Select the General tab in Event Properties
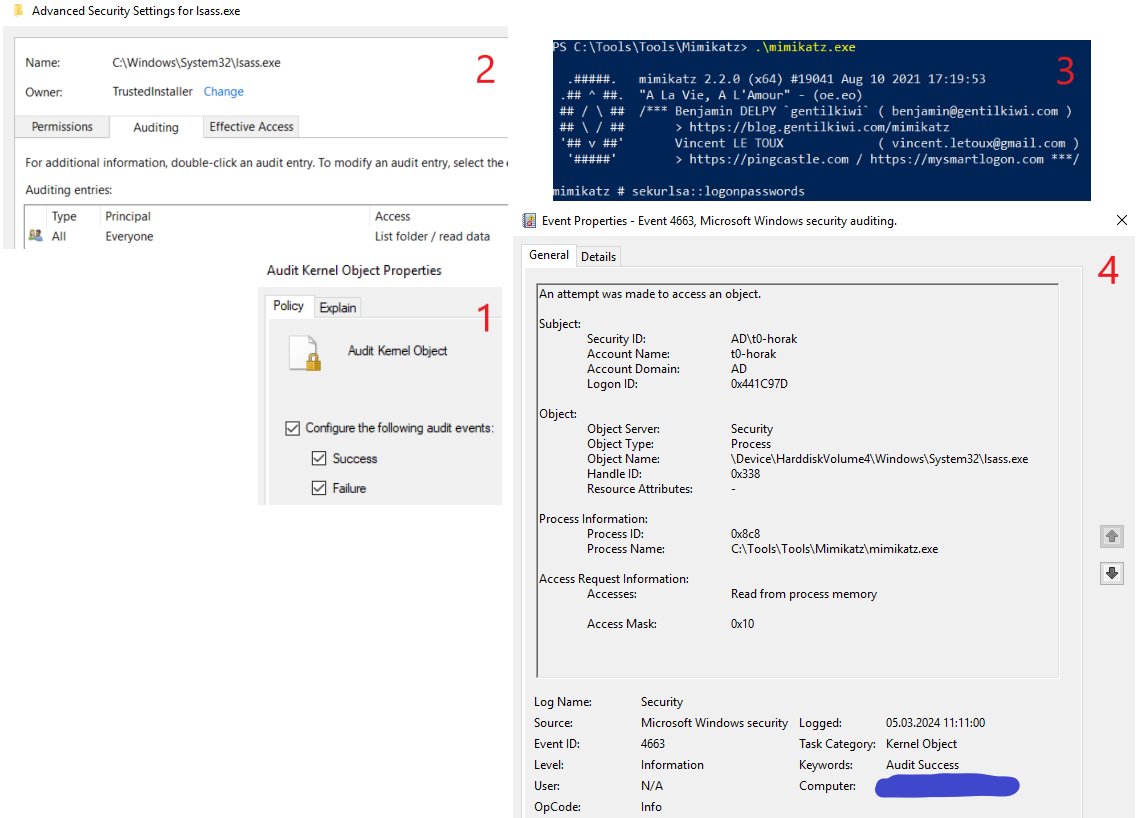The height and width of the screenshot is (818, 1136). 548,255
